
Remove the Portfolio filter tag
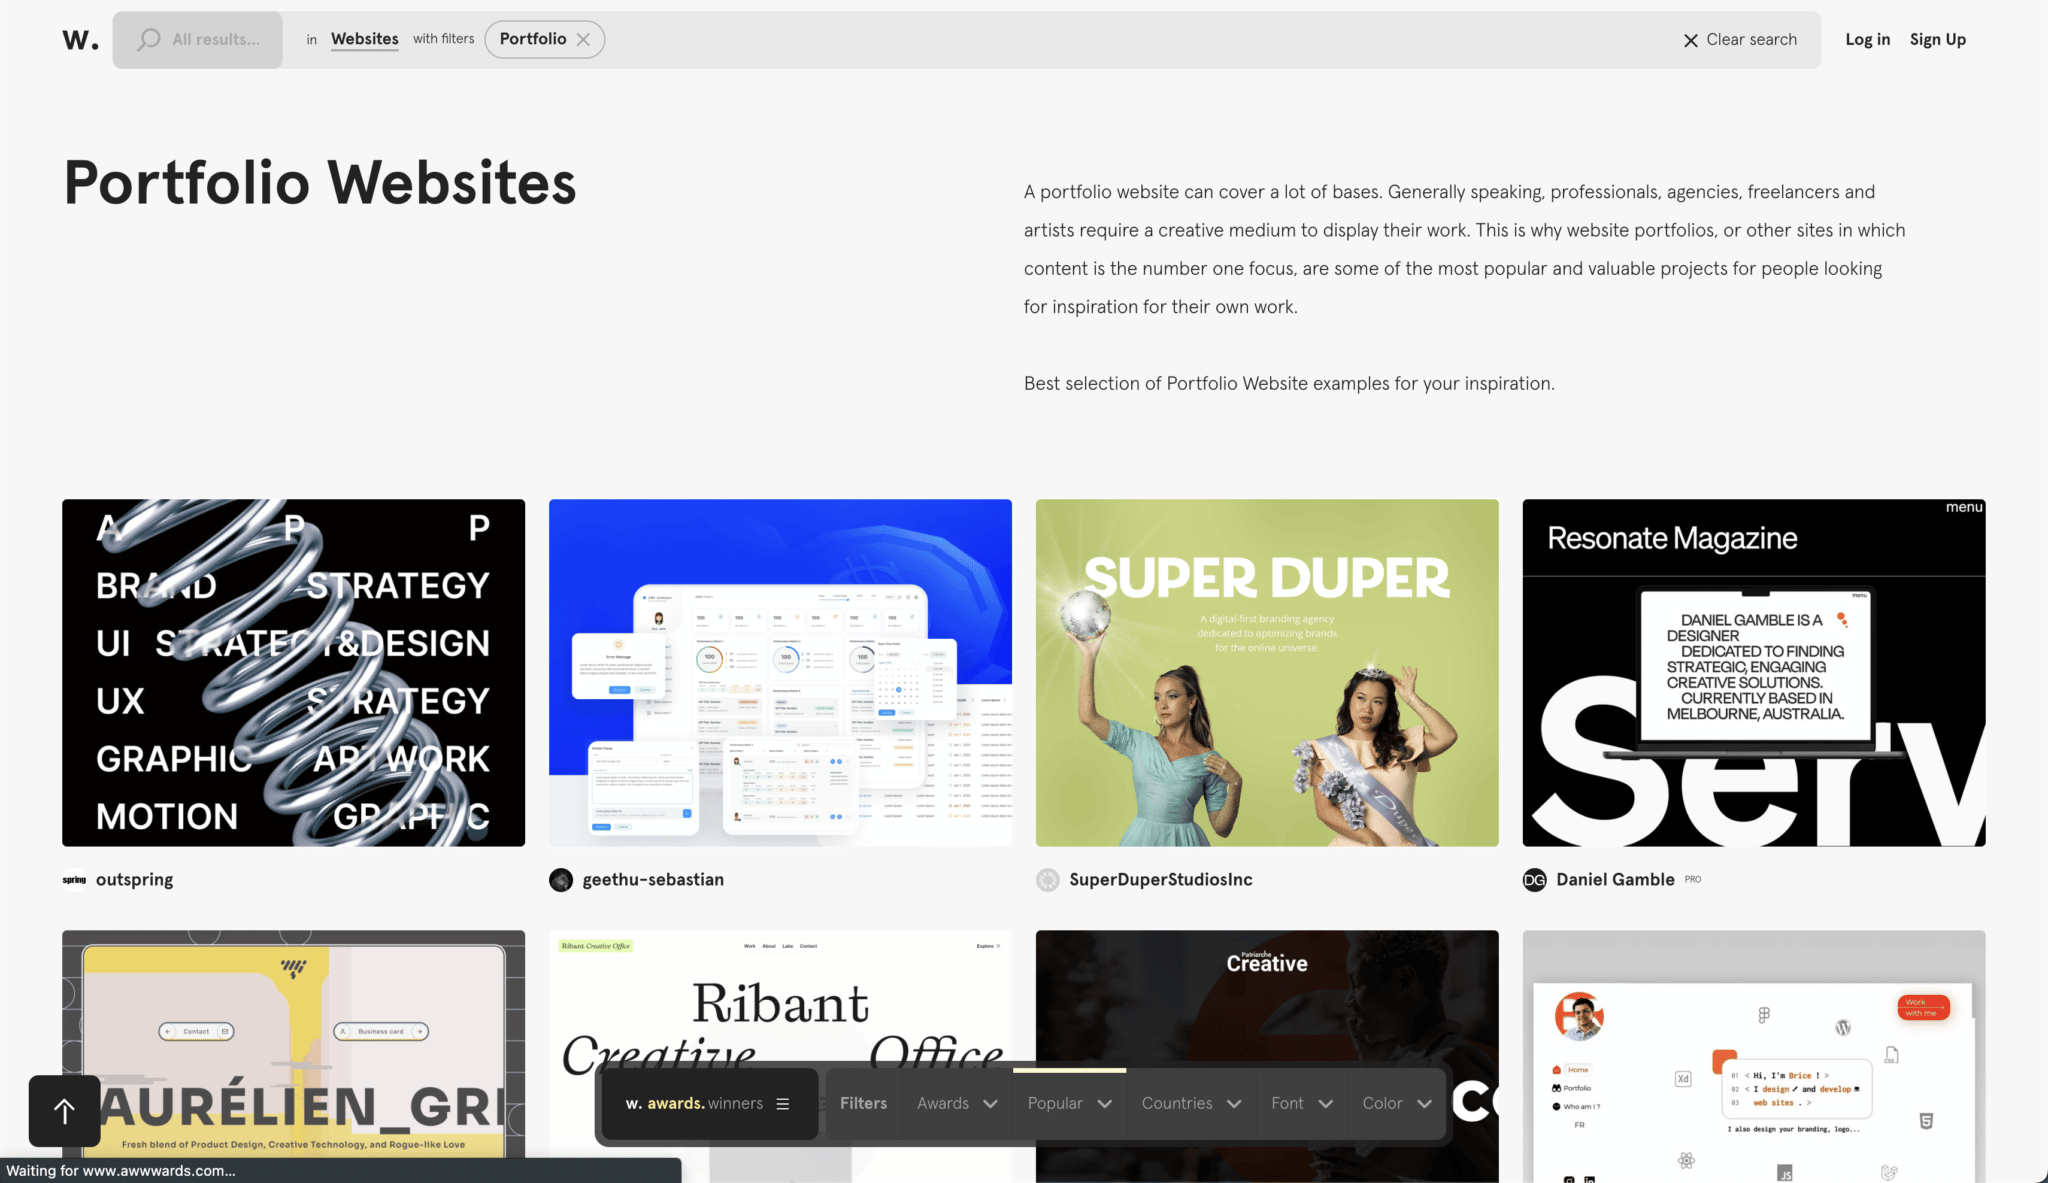coord(585,39)
